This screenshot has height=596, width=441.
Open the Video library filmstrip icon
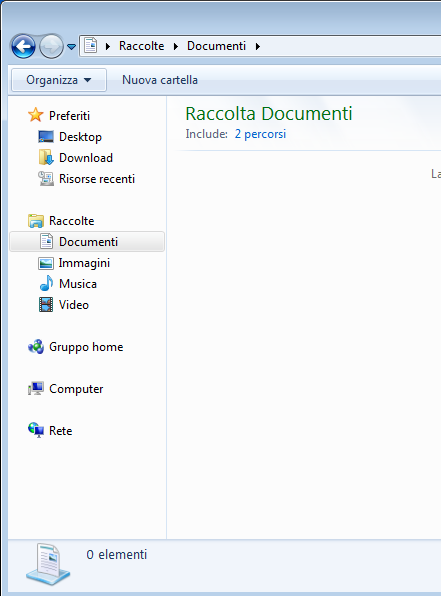[46, 304]
